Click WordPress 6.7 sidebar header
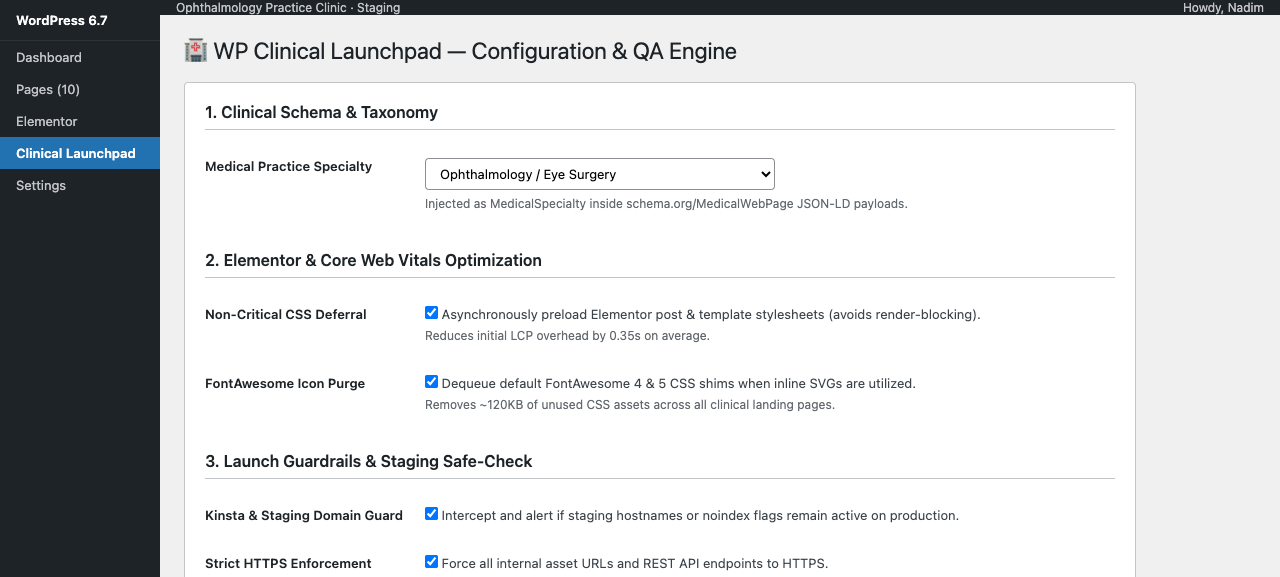Viewport: 1280px width, 577px height. [62, 20]
